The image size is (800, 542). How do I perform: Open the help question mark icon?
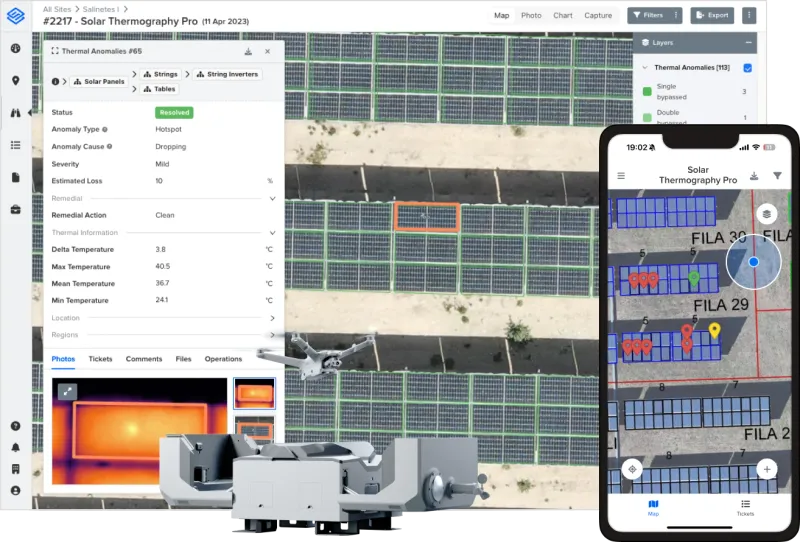16,426
